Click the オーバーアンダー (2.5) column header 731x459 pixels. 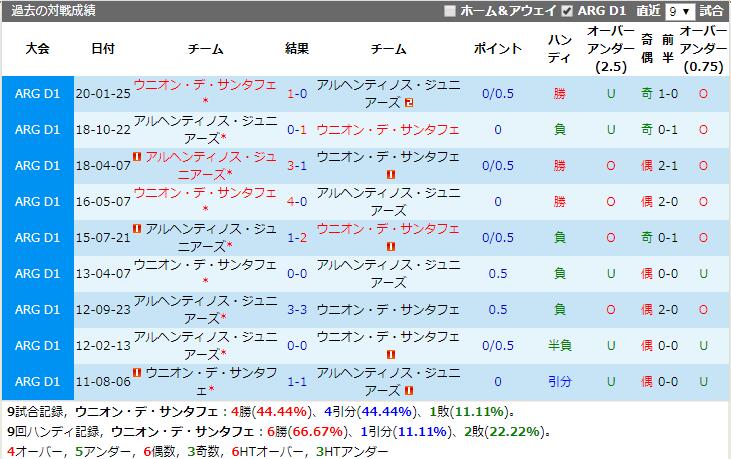tap(611, 48)
